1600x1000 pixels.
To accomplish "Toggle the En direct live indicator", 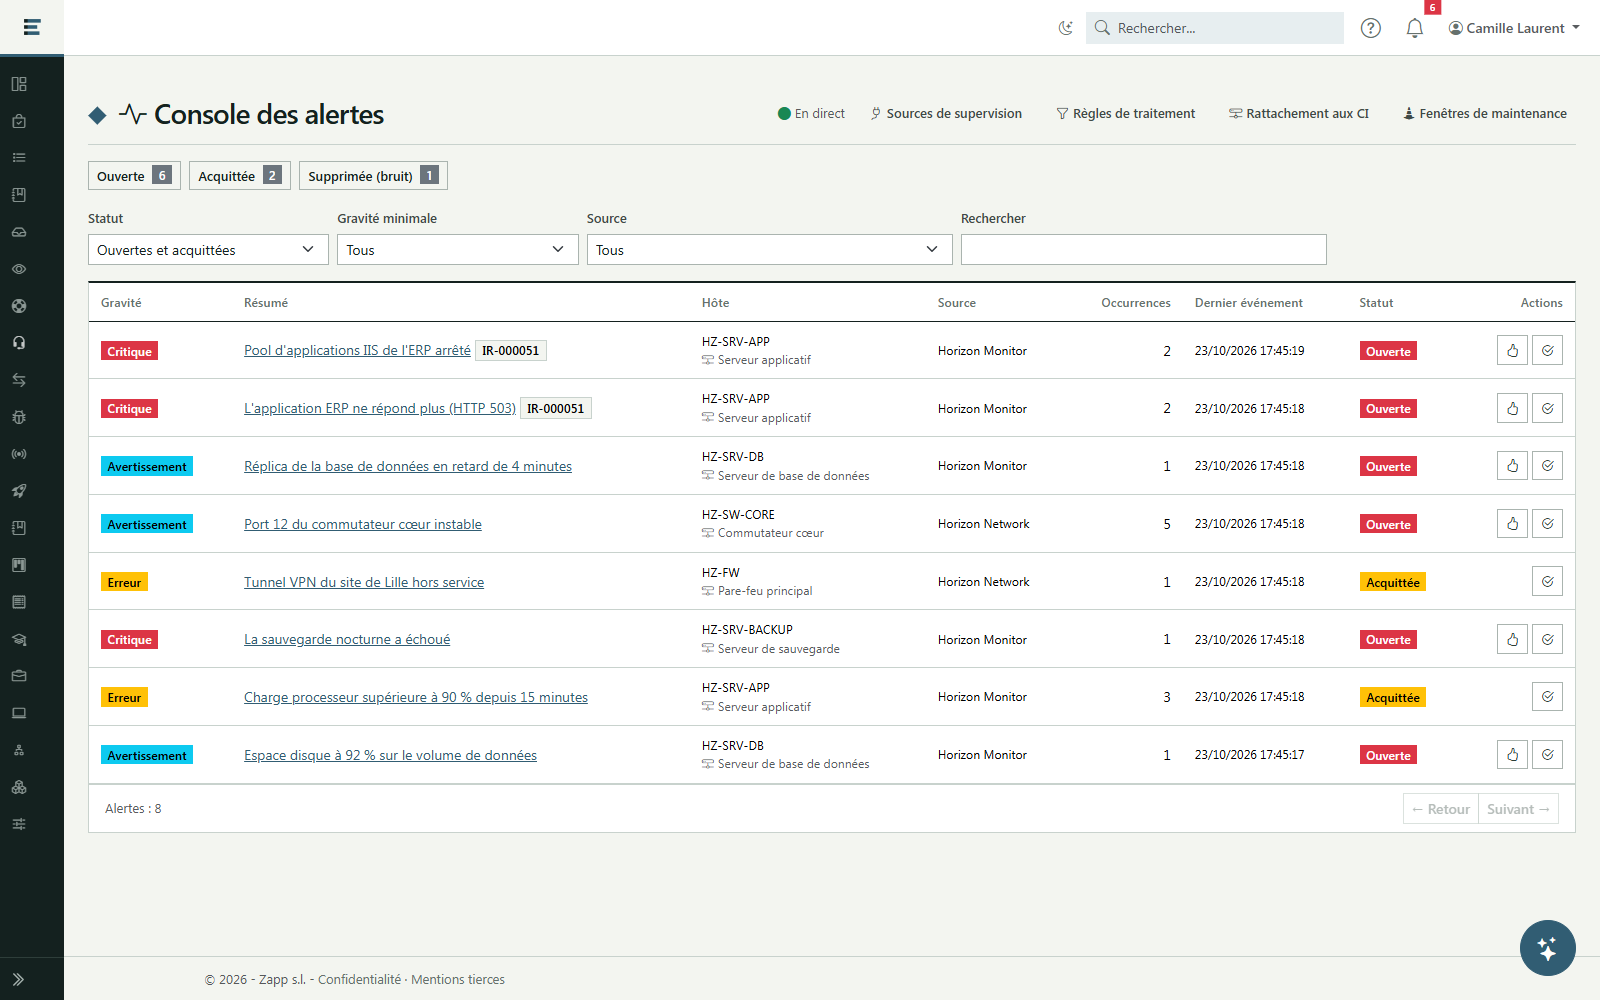I will (811, 114).
